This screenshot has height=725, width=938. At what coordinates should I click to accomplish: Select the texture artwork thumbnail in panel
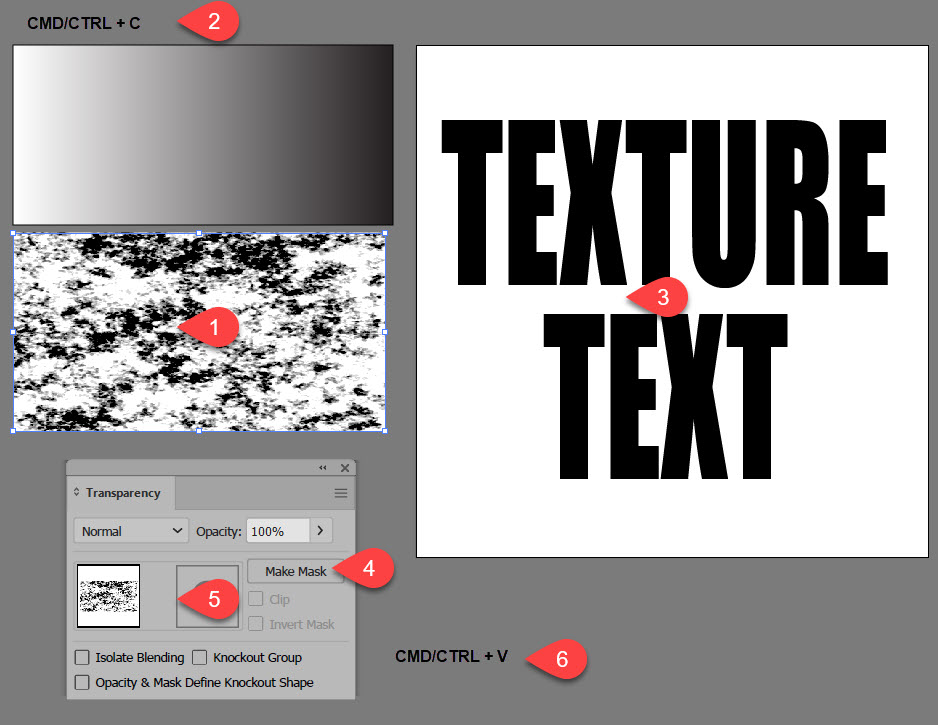click(108, 596)
